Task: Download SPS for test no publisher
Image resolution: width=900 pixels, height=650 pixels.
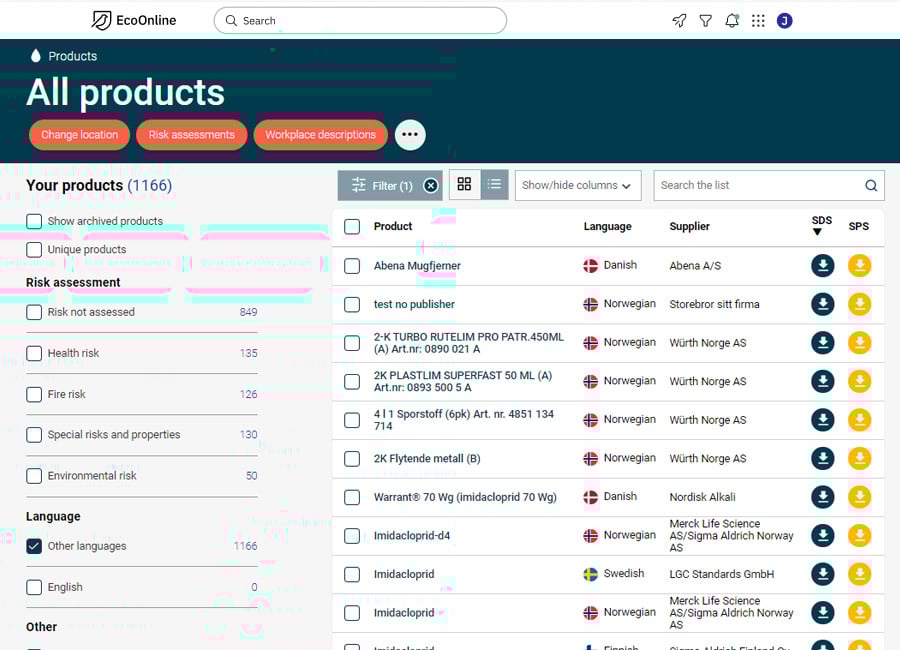Action: [x=859, y=304]
